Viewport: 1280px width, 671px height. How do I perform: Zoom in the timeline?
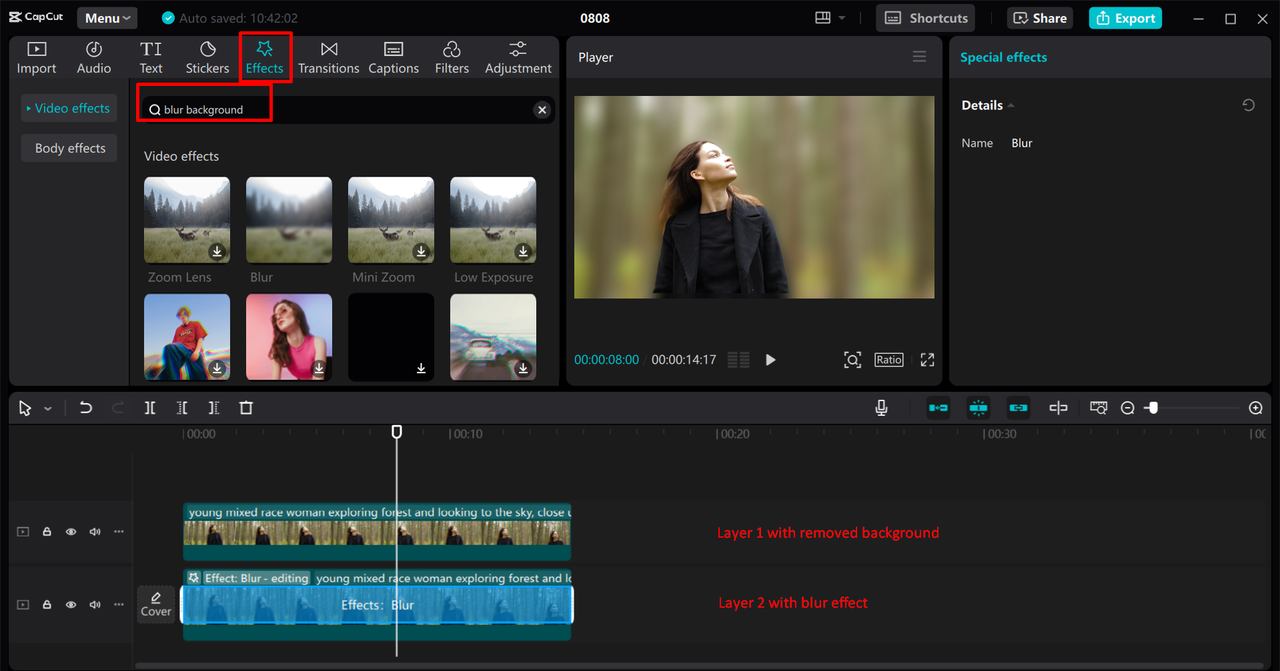coord(1256,408)
